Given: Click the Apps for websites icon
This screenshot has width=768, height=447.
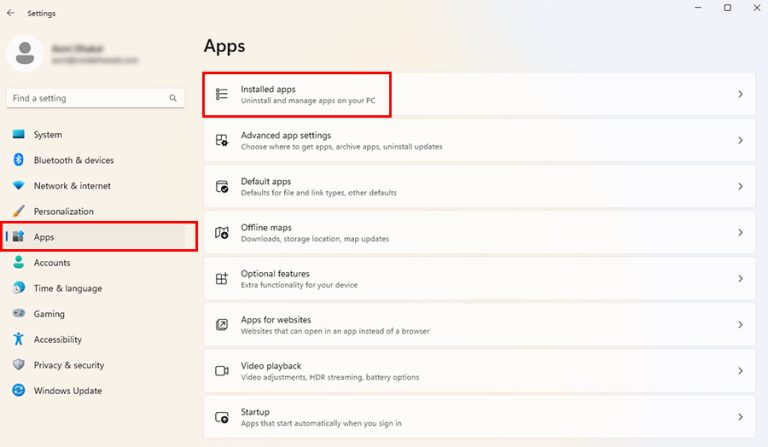Looking at the screenshot, I should pos(222,325).
